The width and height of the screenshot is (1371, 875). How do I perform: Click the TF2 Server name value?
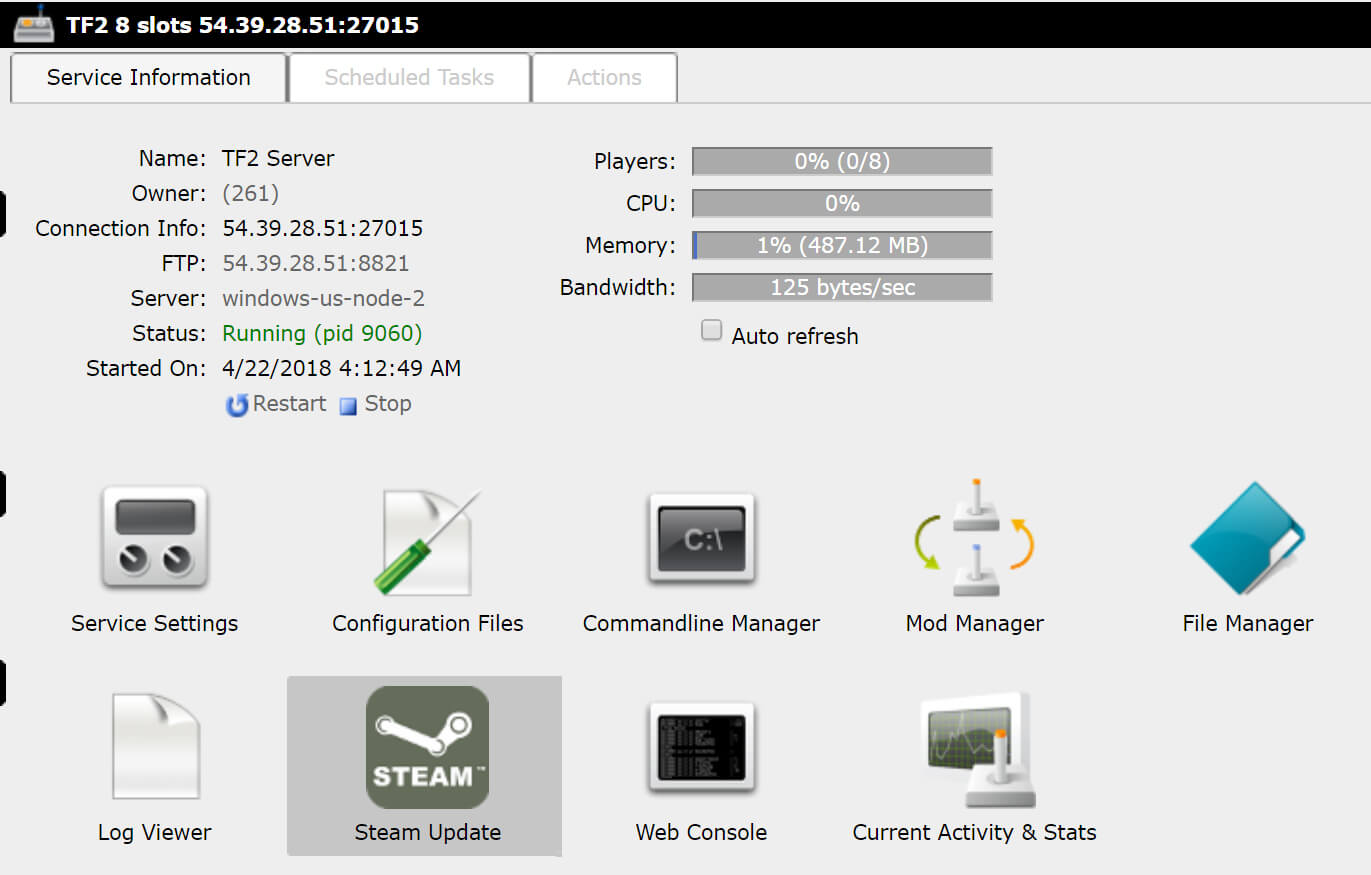coord(278,158)
